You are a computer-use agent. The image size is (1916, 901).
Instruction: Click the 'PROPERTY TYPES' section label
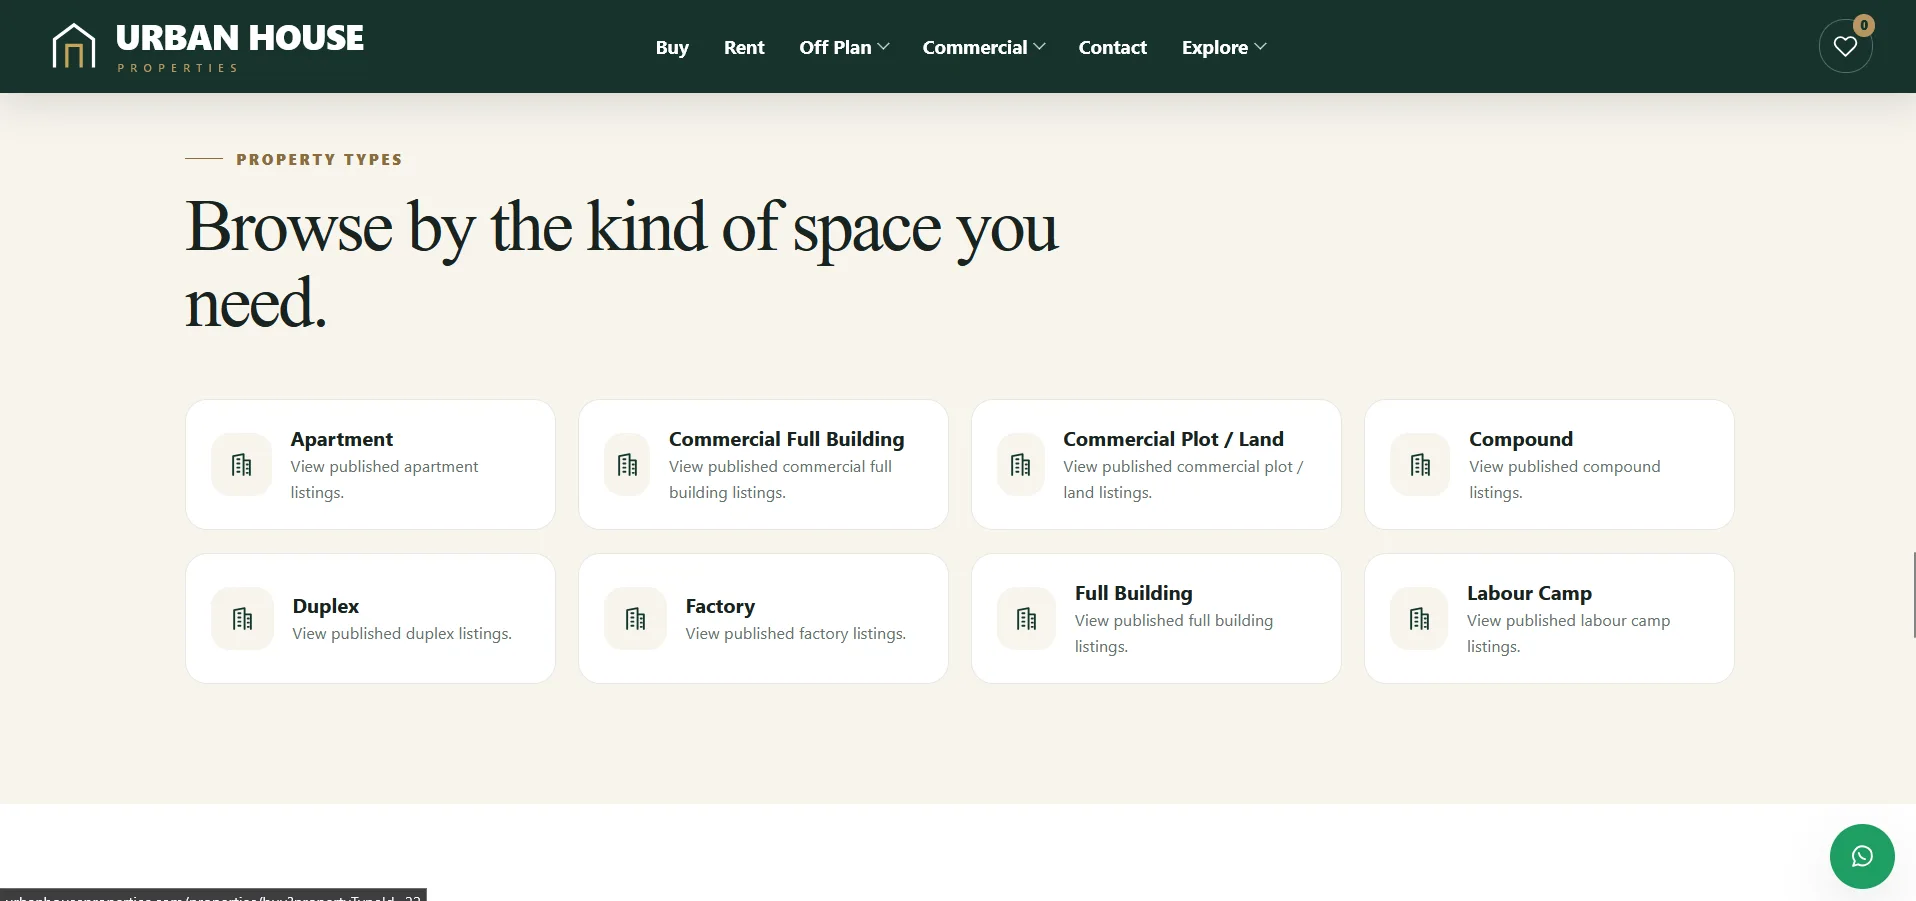(x=319, y=159)
